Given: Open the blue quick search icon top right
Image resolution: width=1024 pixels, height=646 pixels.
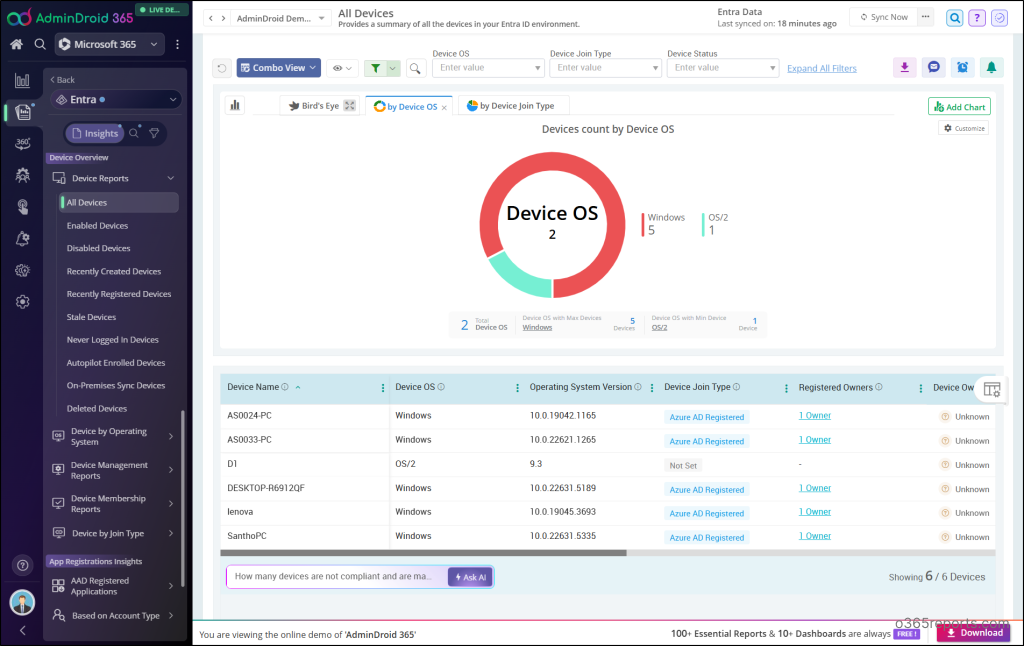Looking at the screenshot, I should point(955,18).
